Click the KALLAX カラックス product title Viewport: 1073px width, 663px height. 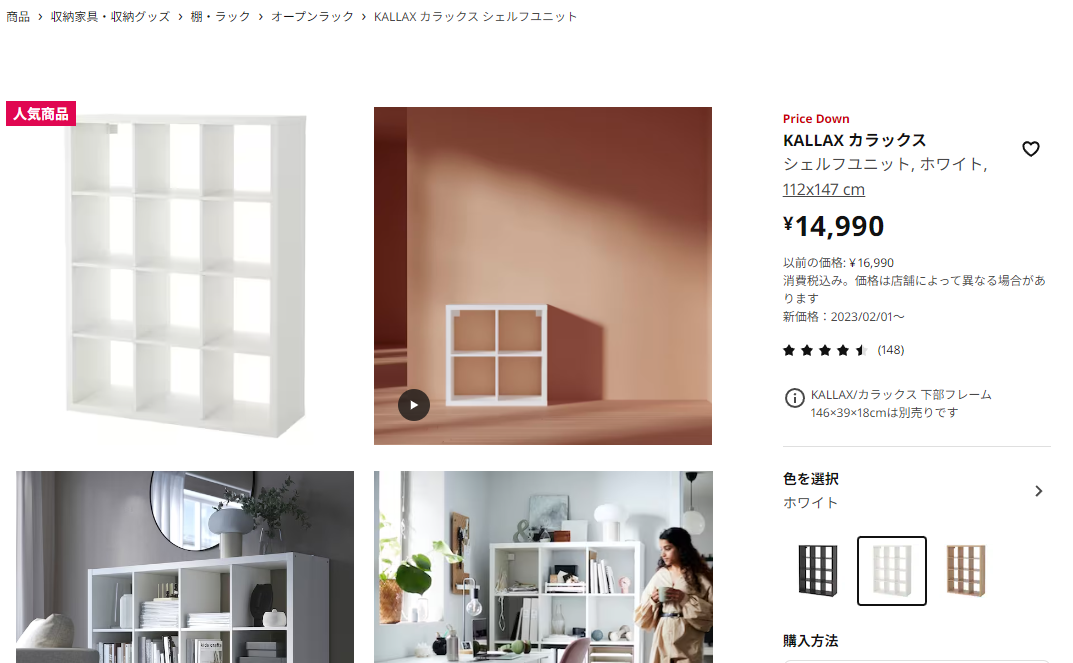coord(854,140)
